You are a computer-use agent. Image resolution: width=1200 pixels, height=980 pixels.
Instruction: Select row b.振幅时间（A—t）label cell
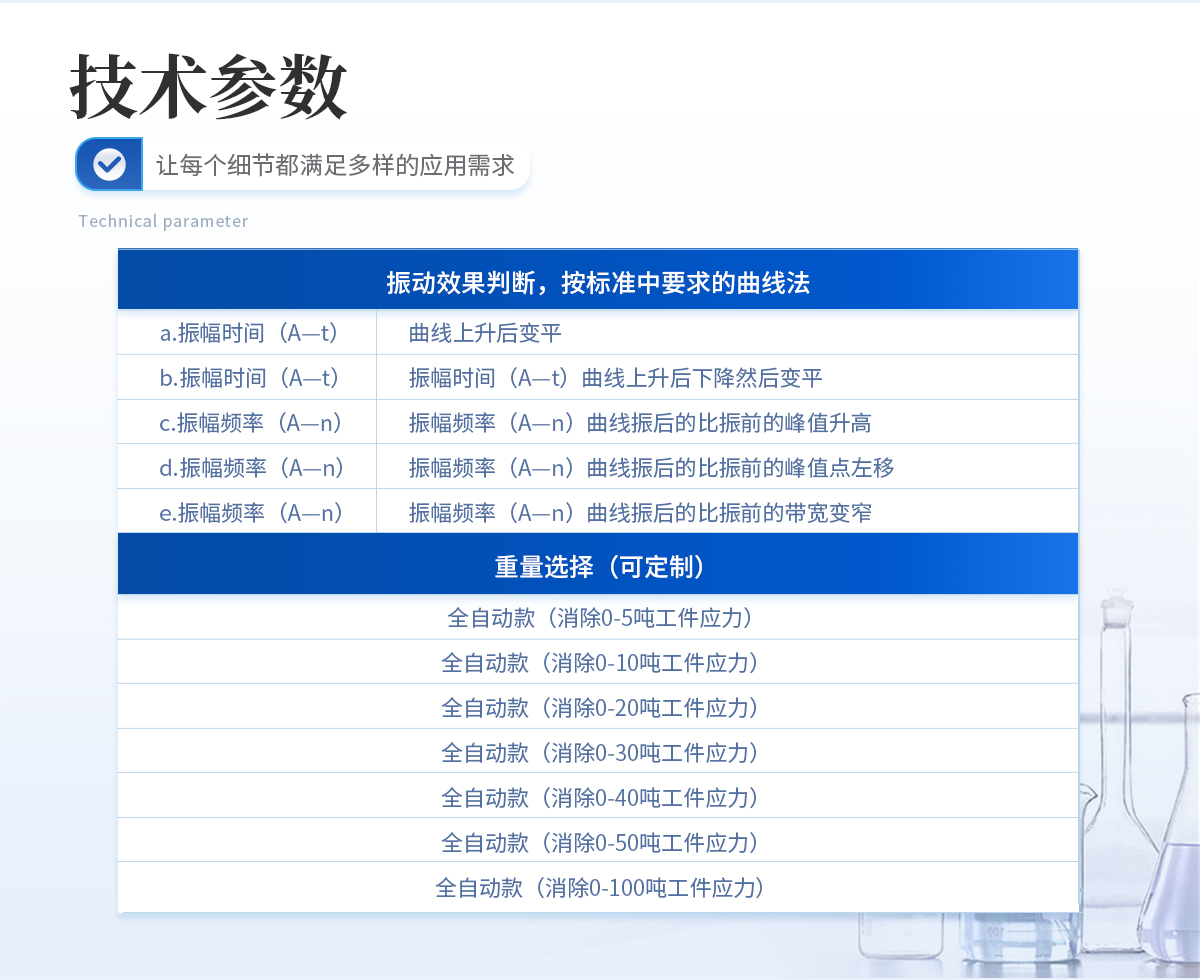click(249, 378)
